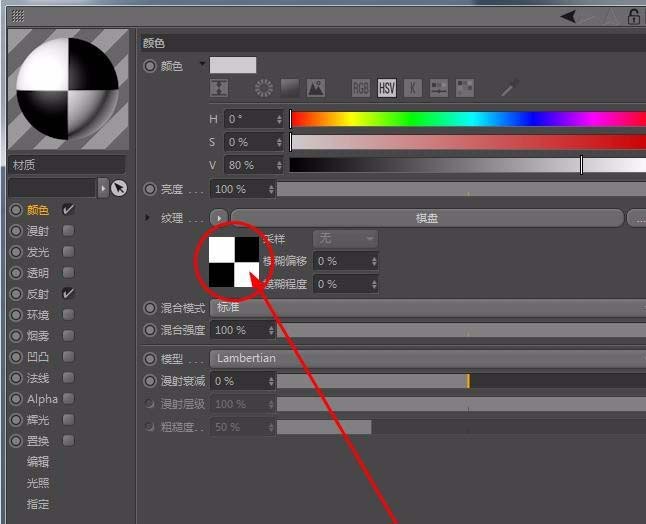Click the spectrum mode icon
646x524 pixels.
click(290, 88)
